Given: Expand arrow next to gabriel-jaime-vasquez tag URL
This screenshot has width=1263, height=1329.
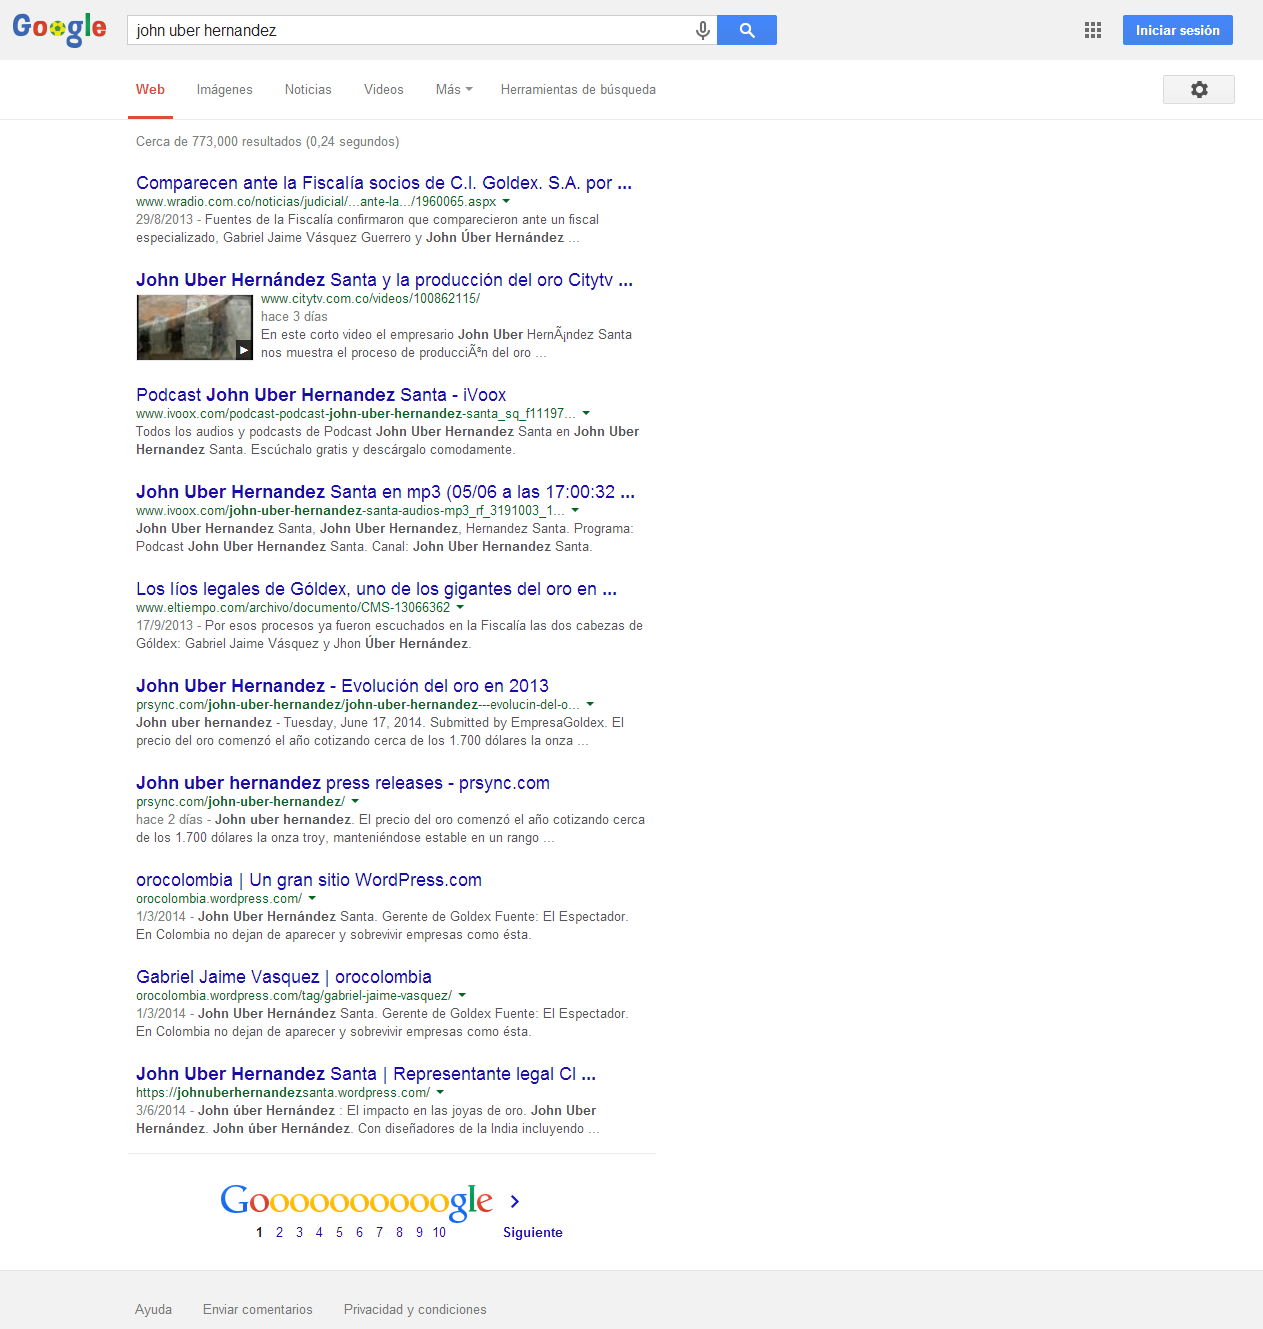Looking at the screenshot, I should [x=462, y=995].
